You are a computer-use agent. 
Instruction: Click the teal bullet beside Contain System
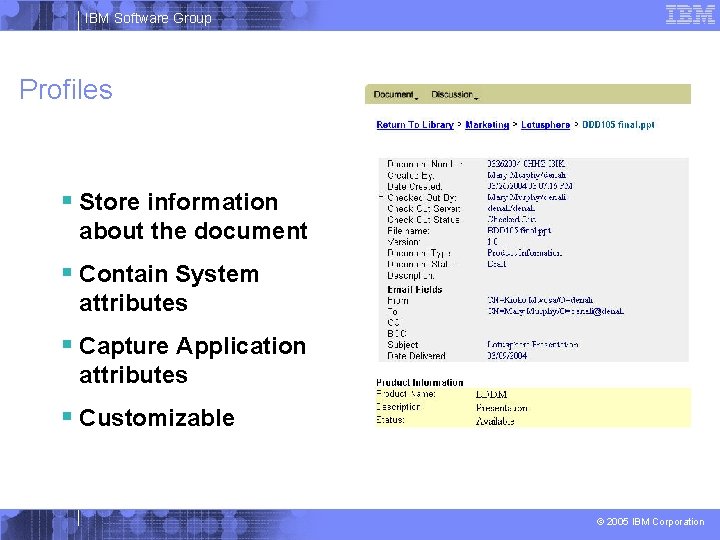(x=67, y=272)
